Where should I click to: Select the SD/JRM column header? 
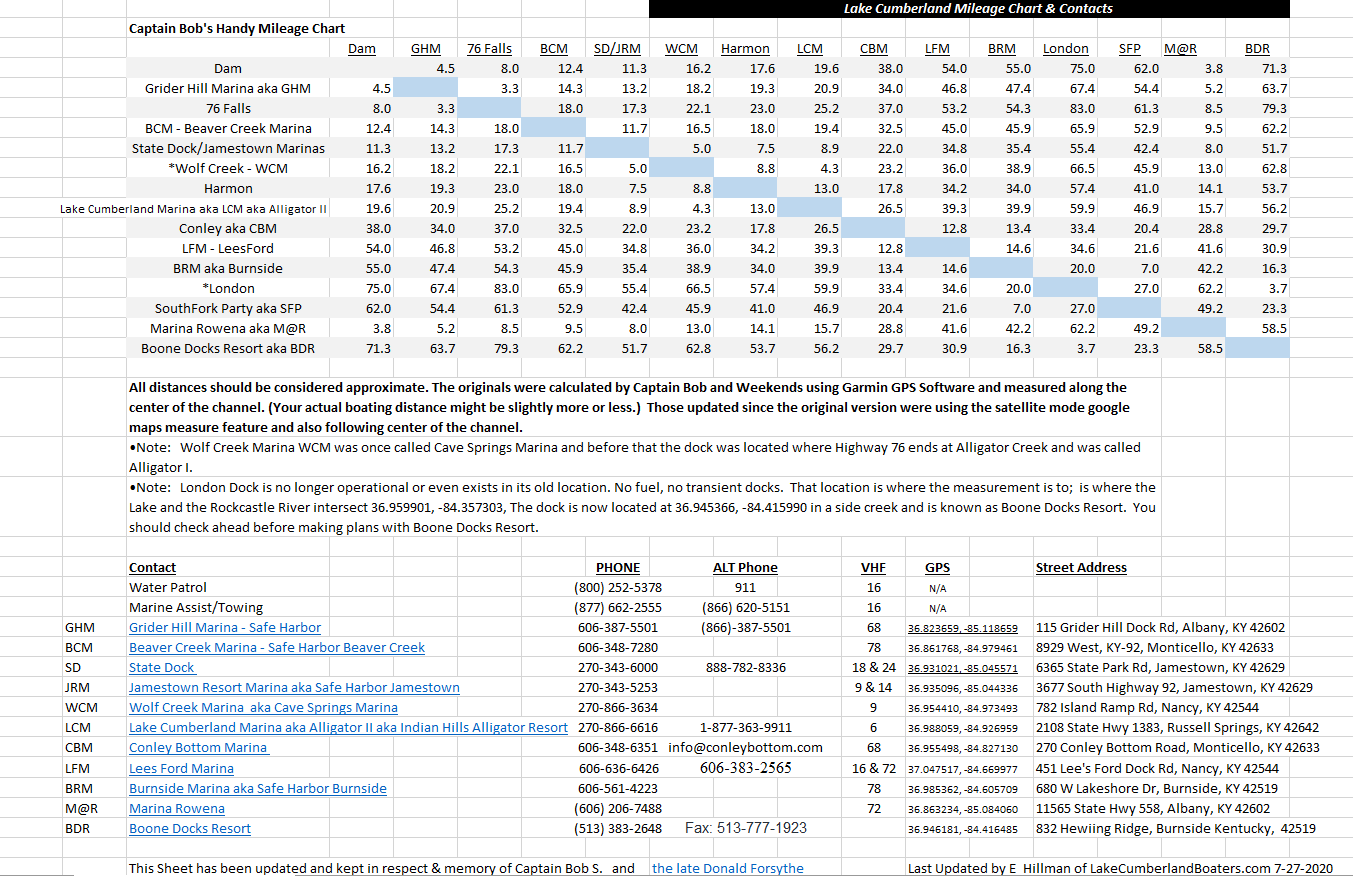pyautogui.click(x=617, y=49)
